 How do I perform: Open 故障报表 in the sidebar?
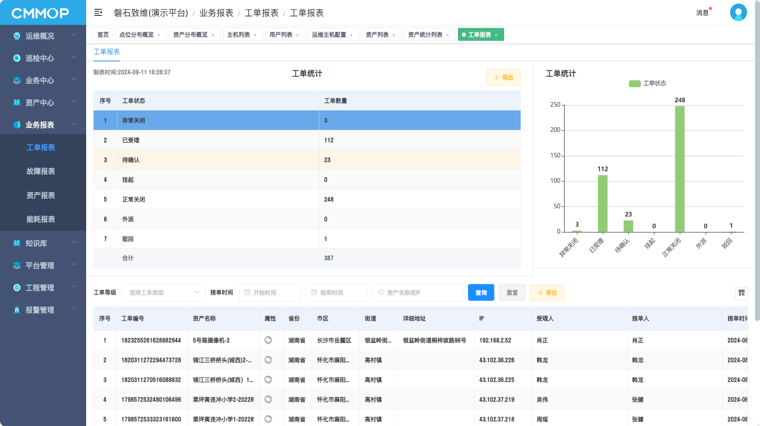[41, 171]
